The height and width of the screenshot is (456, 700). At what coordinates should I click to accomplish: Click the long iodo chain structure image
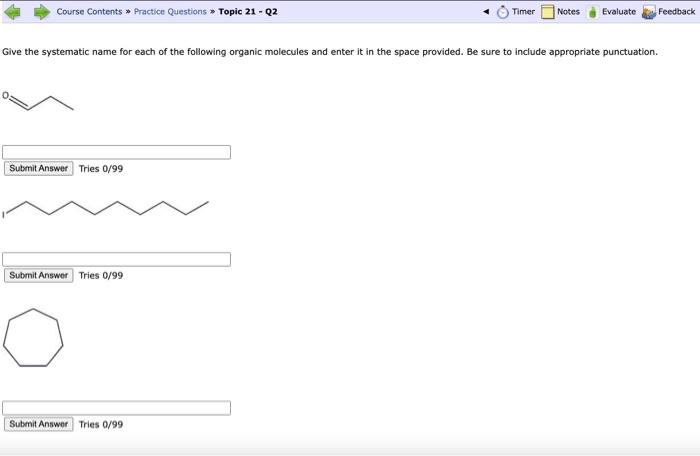105,209
